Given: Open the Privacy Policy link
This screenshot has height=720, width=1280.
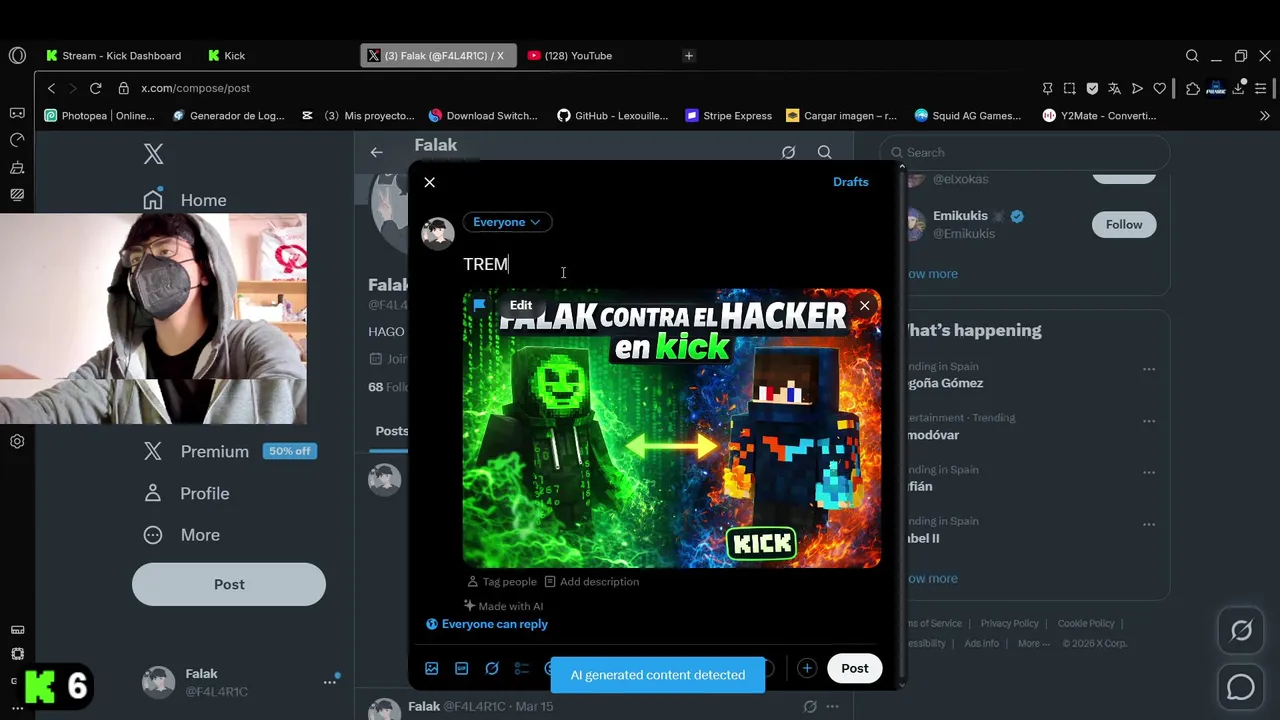Looking at the screenshot, I should (x=1009, y=624).
